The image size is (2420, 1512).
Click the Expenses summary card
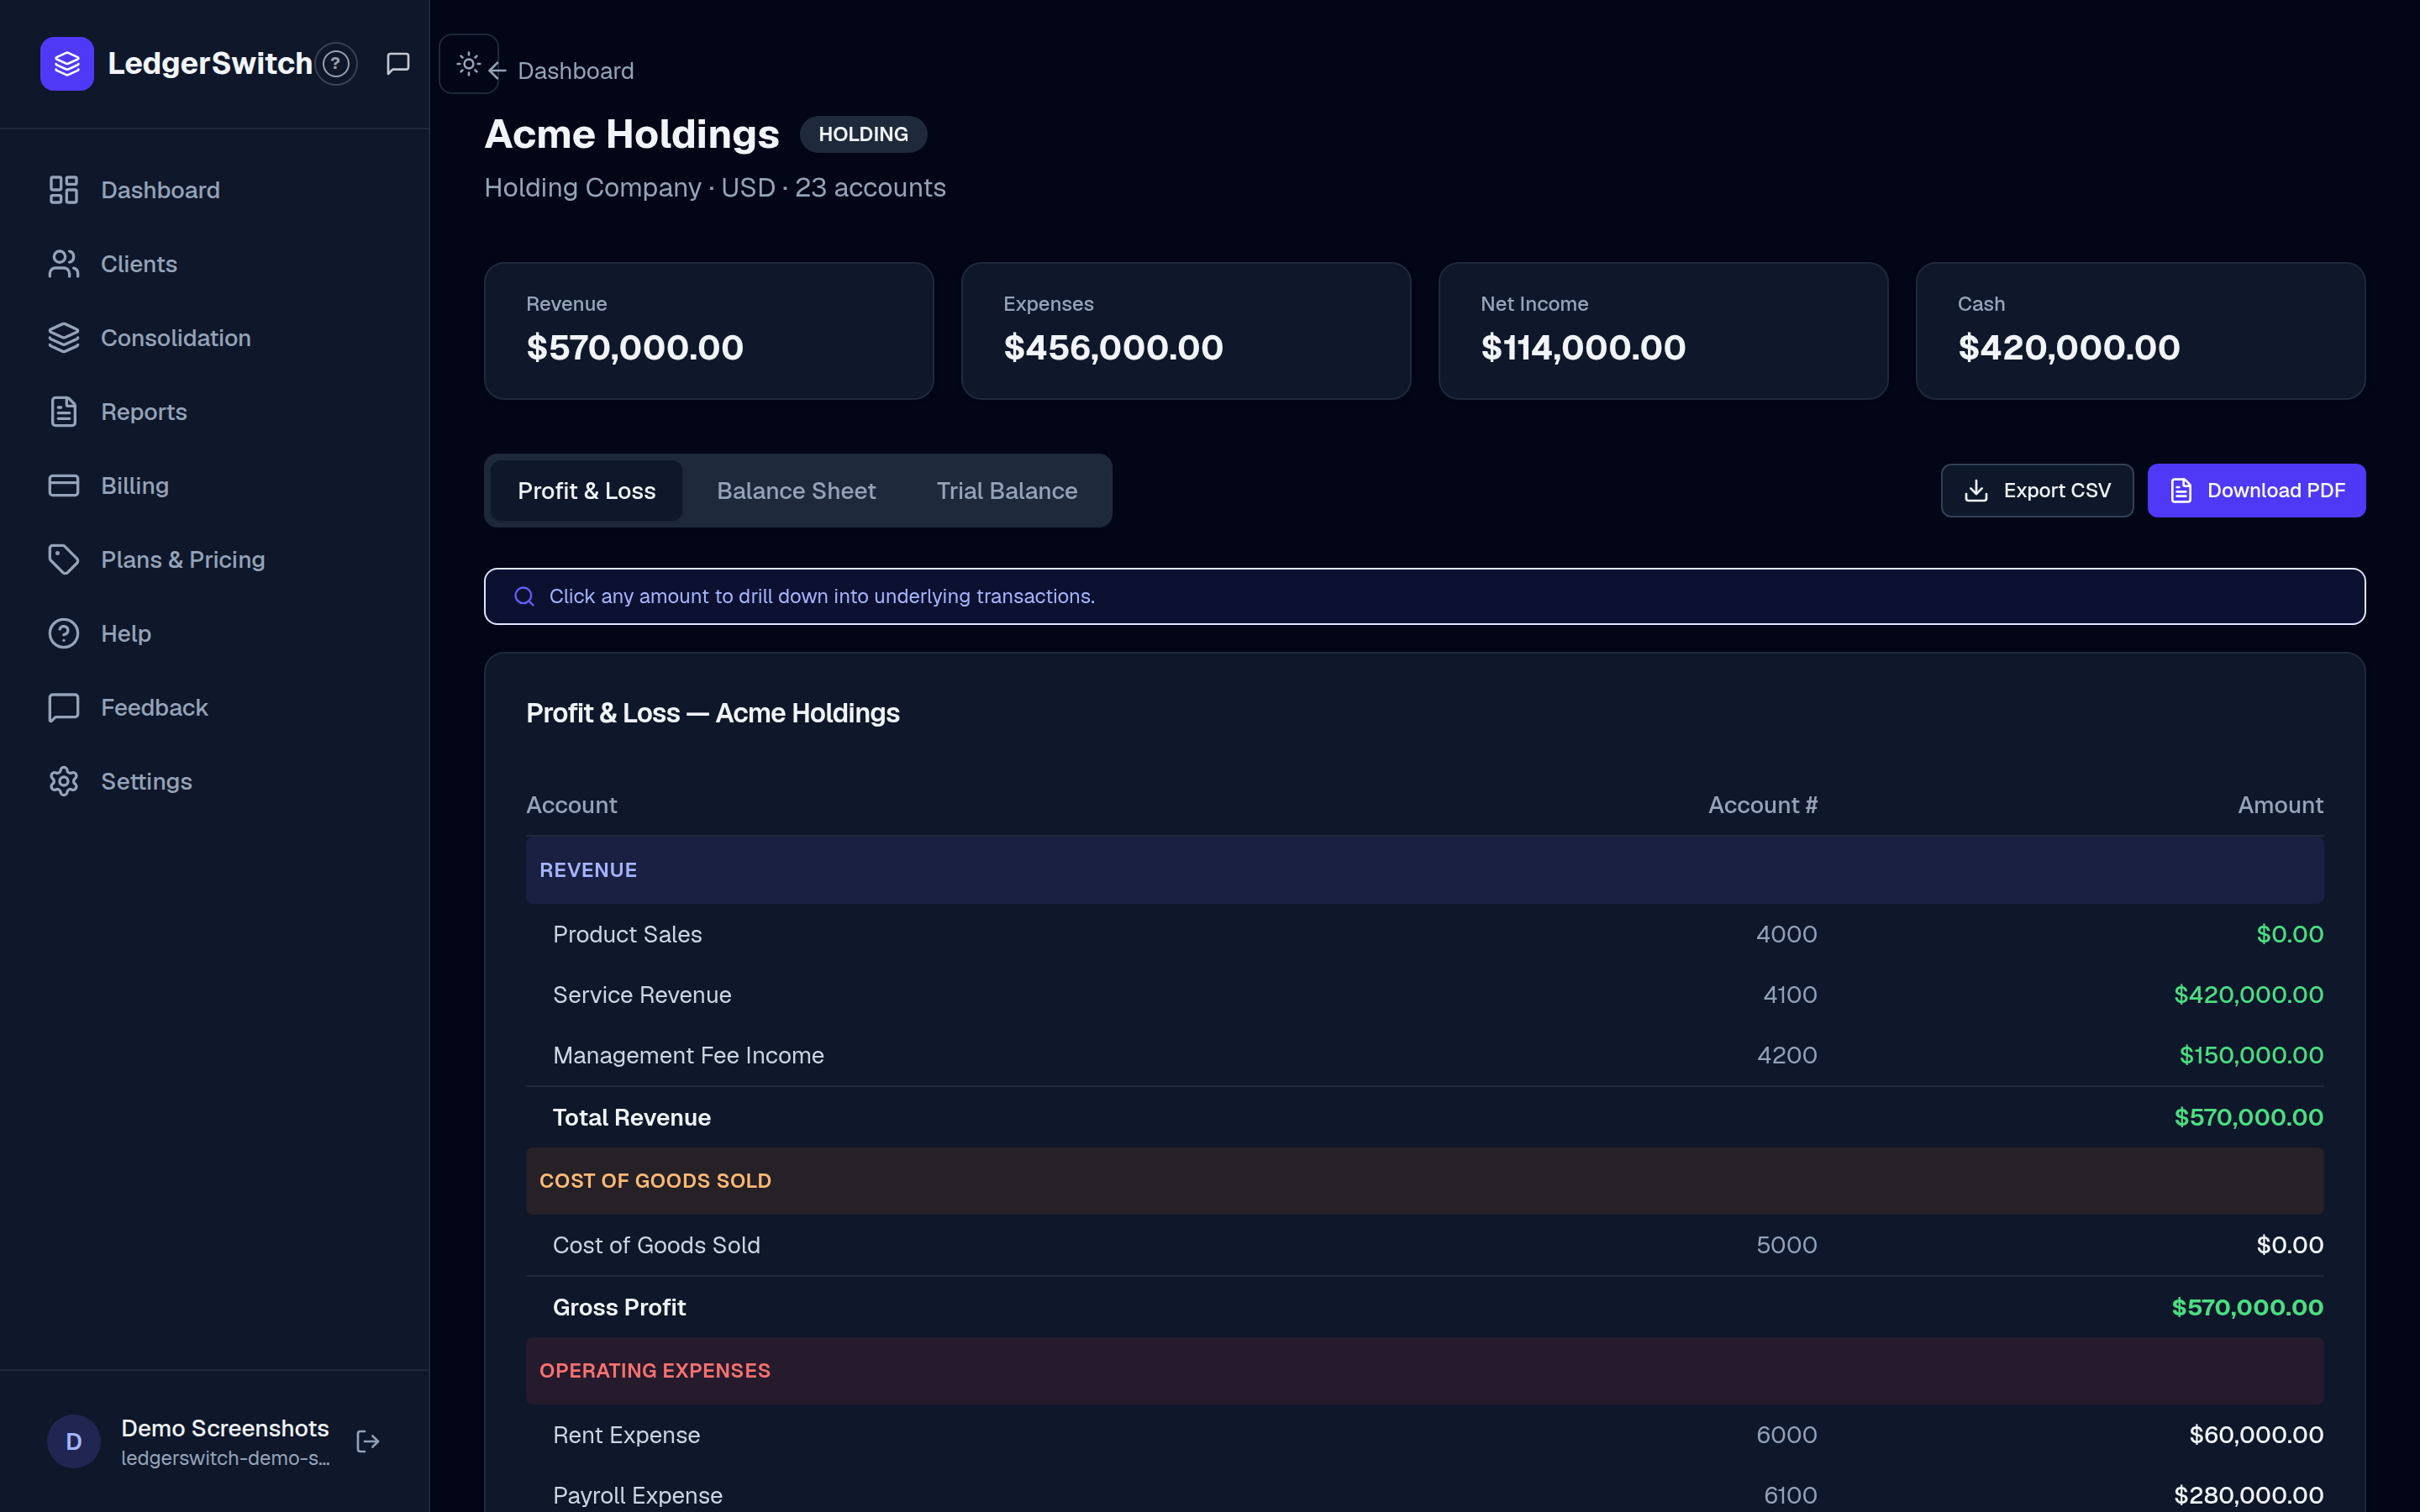point(1186,331)
